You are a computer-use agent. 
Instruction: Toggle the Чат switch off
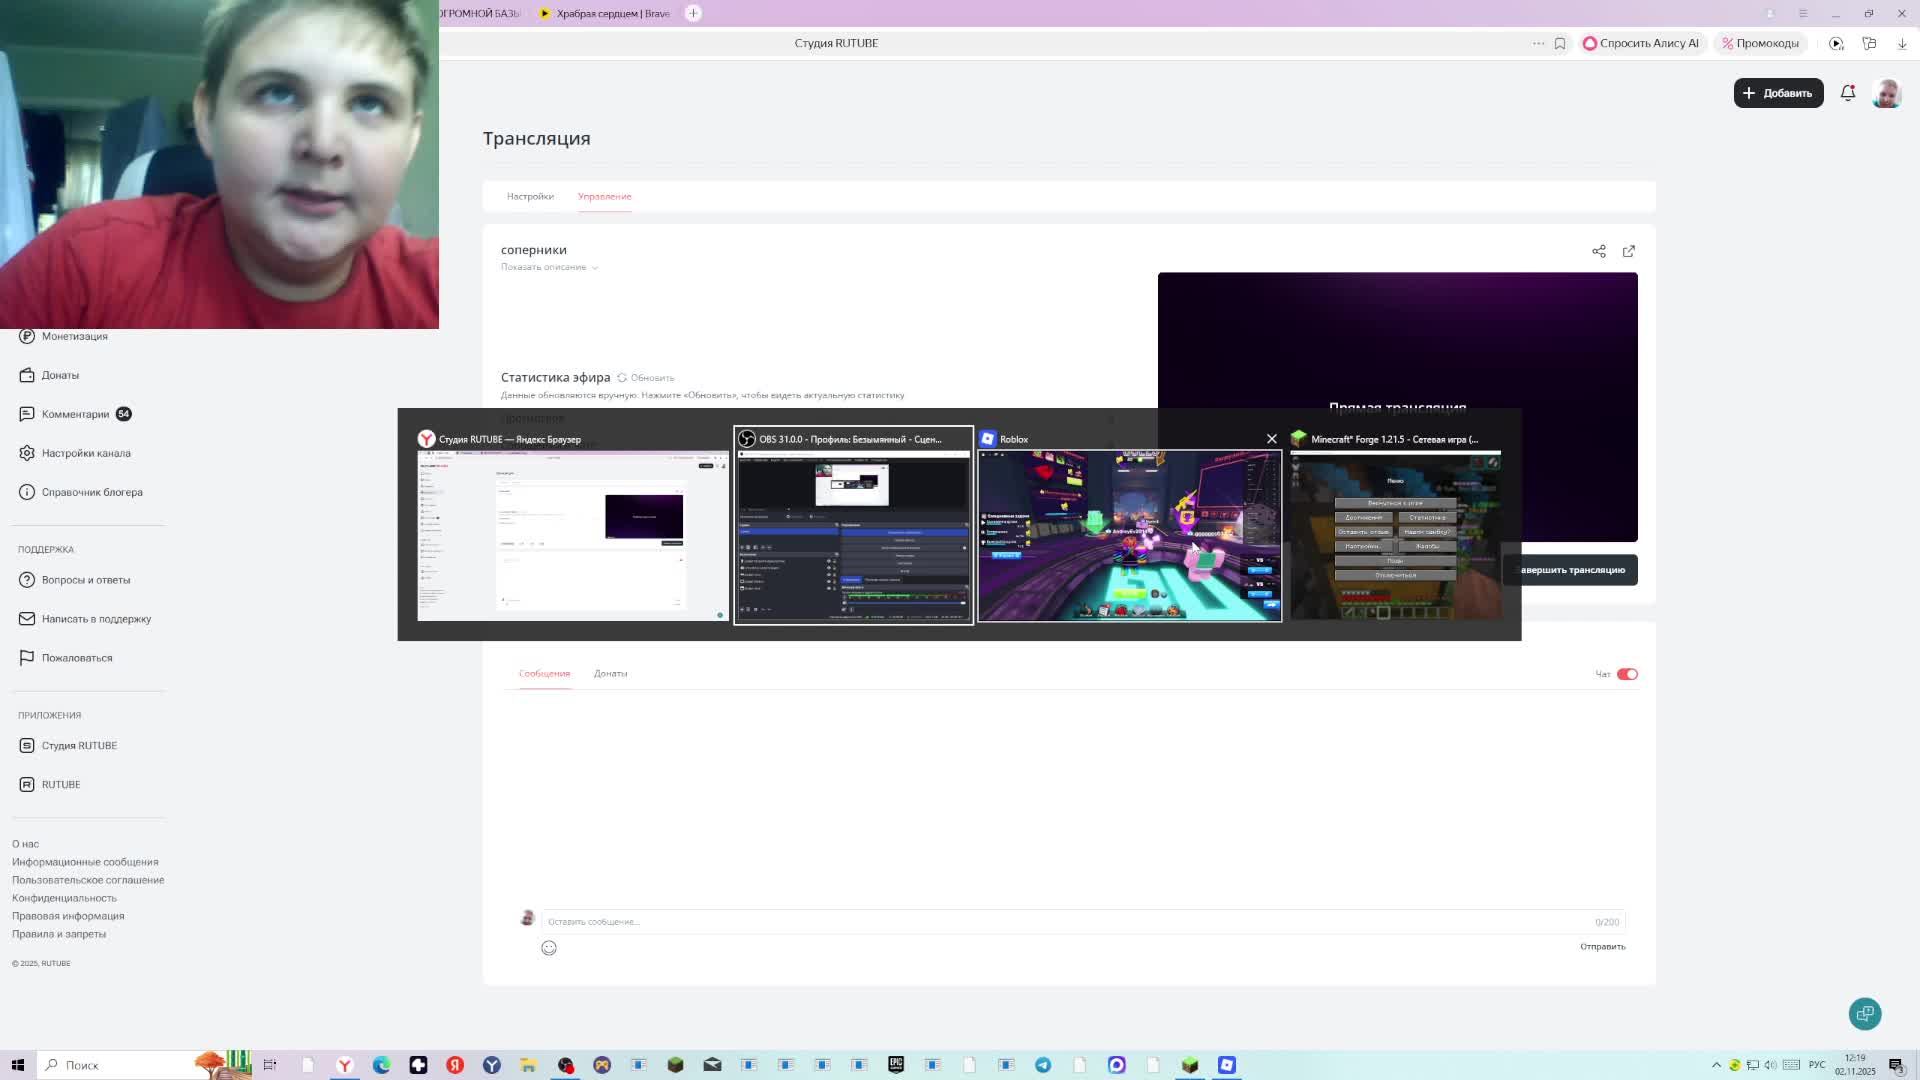1627,674
